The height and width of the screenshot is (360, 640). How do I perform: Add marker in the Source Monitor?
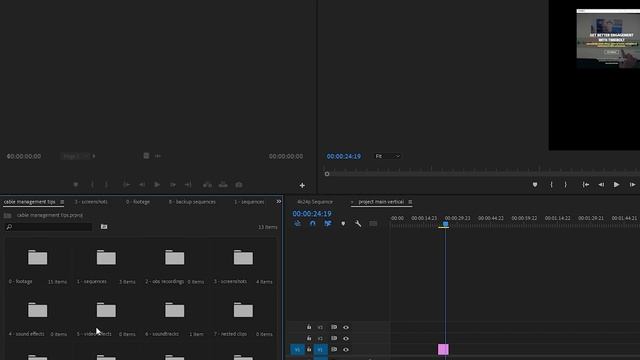(x=76, y=185)
